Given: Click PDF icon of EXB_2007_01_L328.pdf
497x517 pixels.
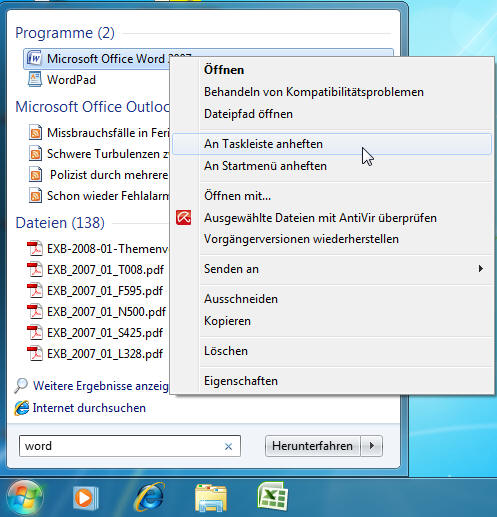Looking at the screenshot, I should point(35,354).
